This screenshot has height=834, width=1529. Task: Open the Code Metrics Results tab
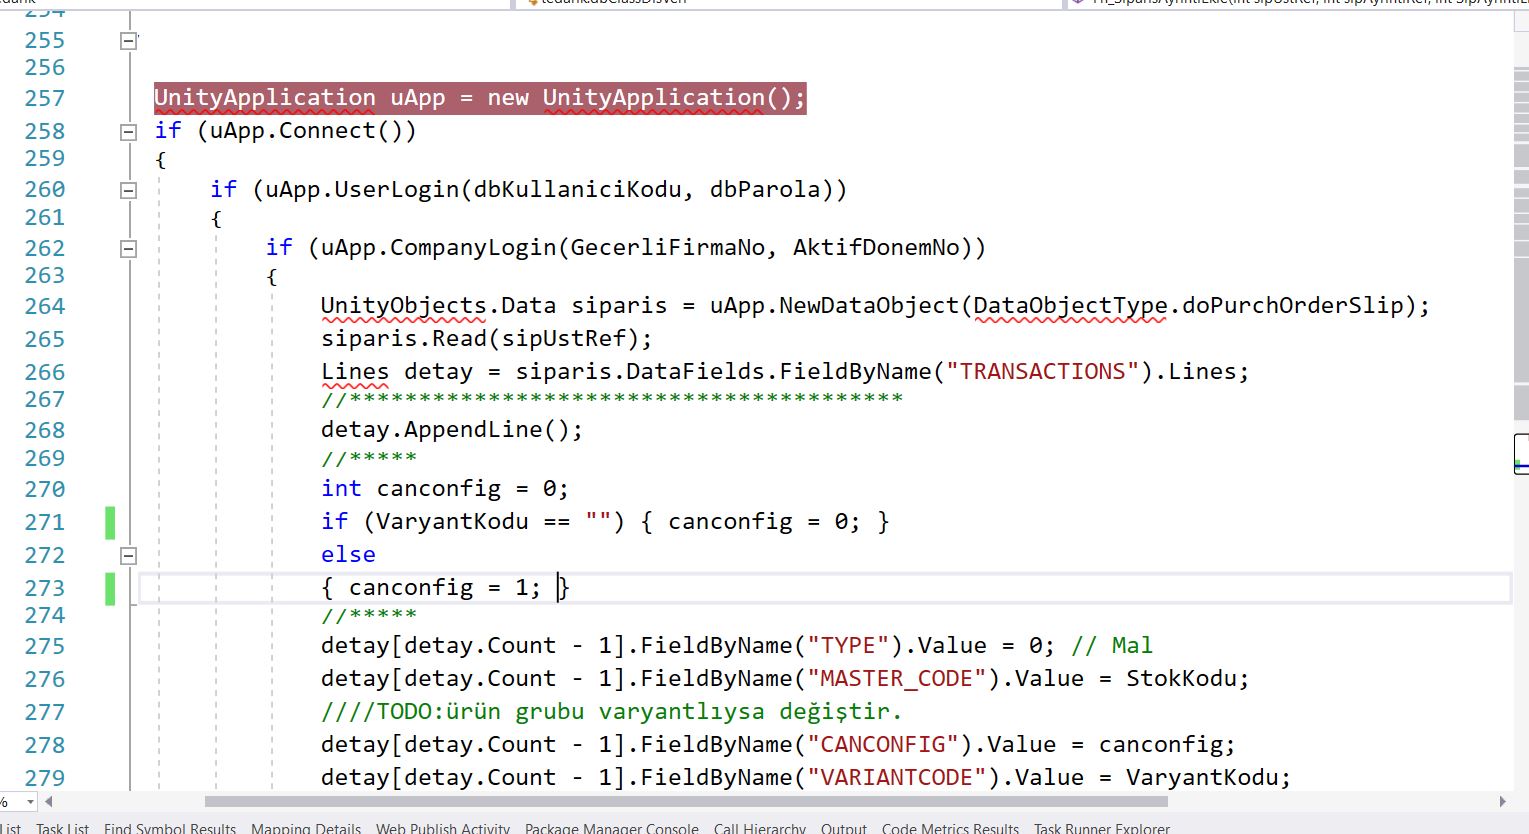[x=950, y=828]
